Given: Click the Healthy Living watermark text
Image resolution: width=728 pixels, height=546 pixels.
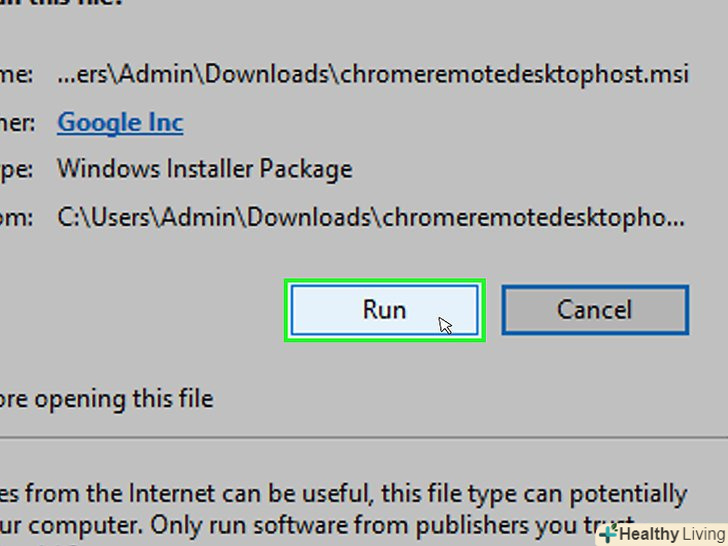Looking at the screenshot, I should point(672,534).
